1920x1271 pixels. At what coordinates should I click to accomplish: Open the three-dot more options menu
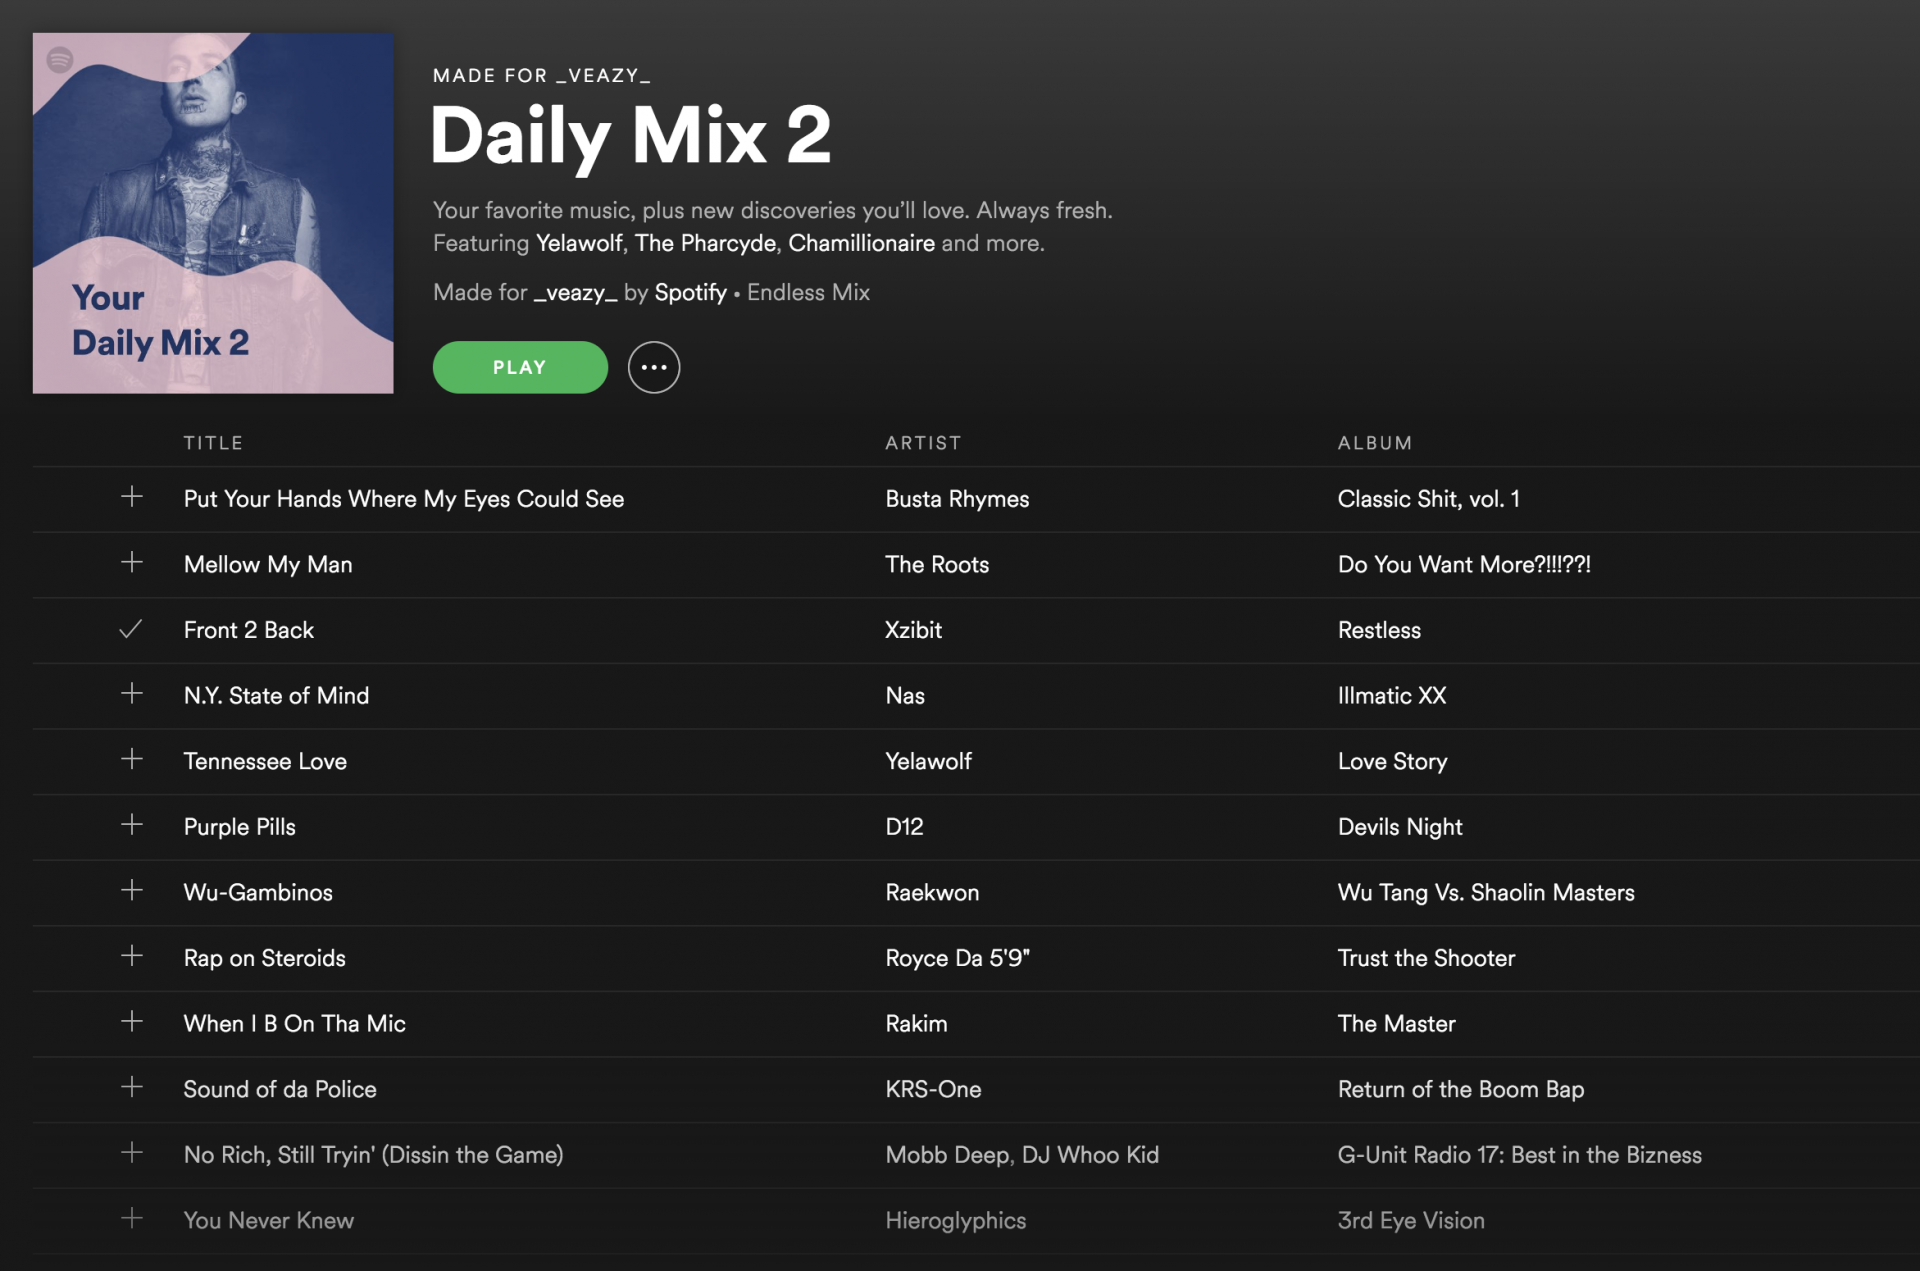click(654, 367)
